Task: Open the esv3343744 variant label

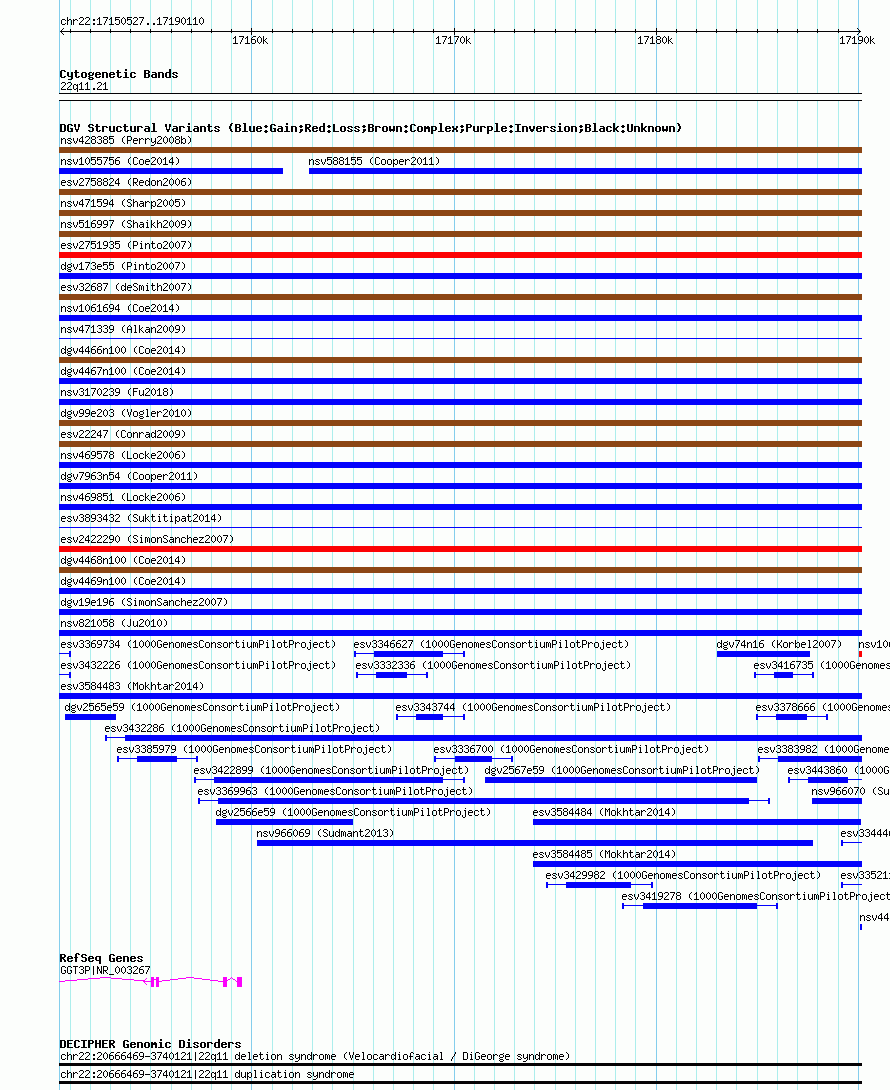Action: (x=533, y=707)
